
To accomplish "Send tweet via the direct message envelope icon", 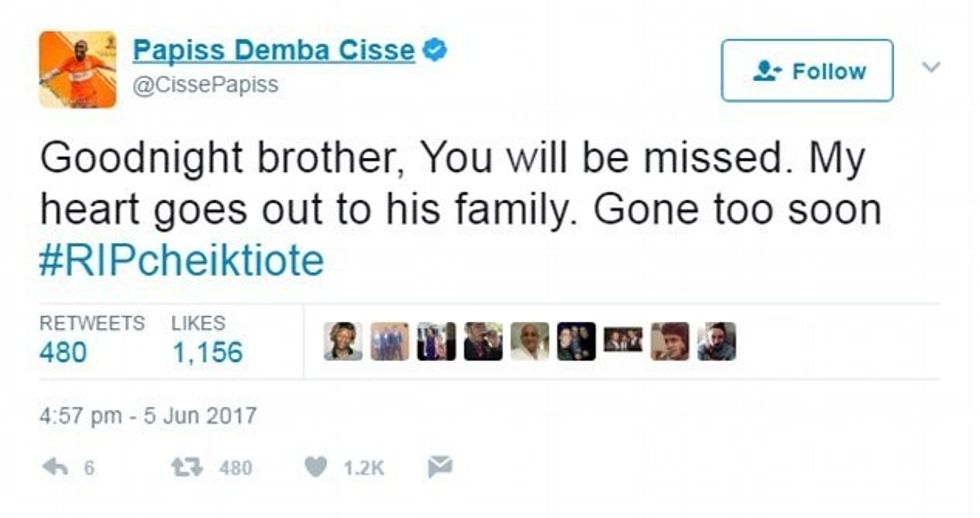I will pyautogui.click(x=440, y=467).
